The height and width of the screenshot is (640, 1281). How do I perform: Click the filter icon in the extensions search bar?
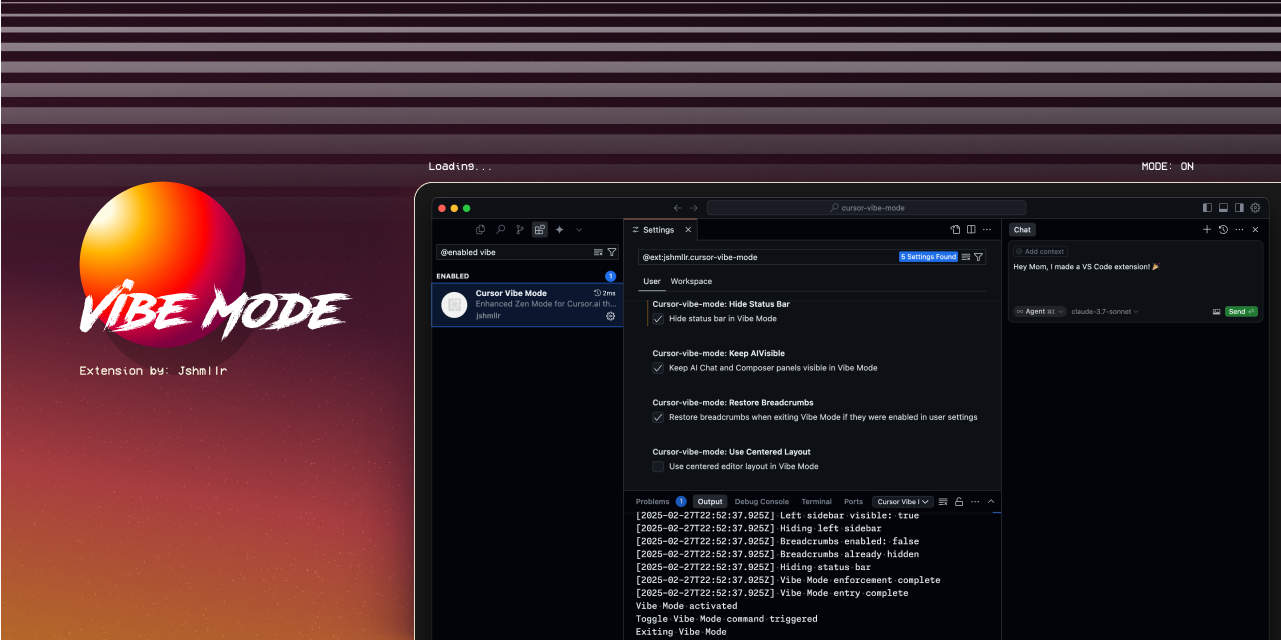coord(612,252)
